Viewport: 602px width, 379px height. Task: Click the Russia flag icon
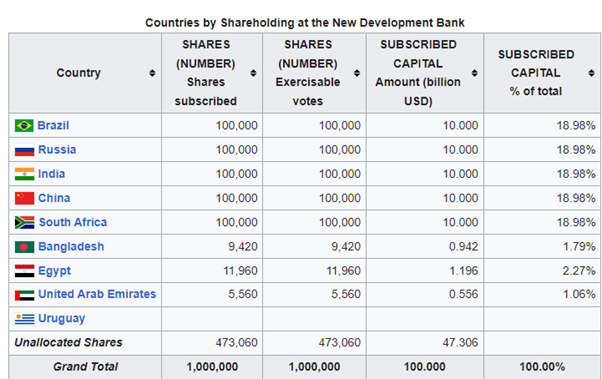pyautogui.click(x=24, y=150)
